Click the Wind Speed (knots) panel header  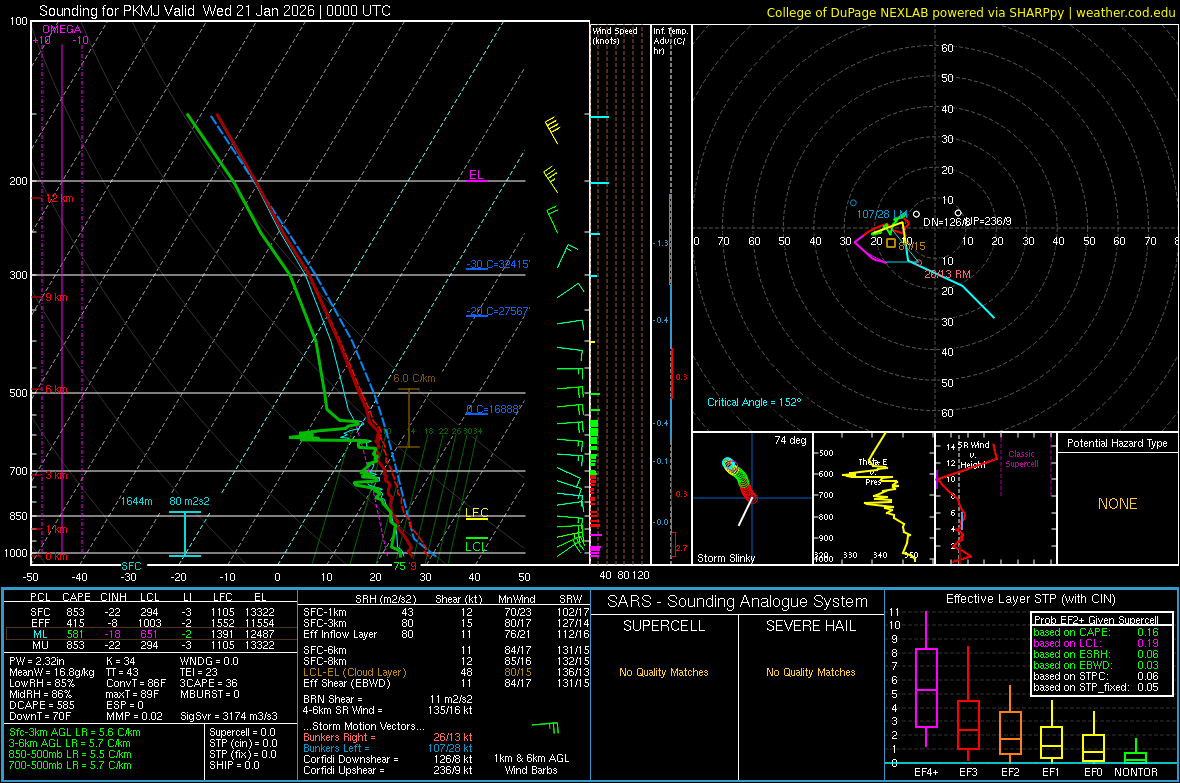[x=615, y=35]
